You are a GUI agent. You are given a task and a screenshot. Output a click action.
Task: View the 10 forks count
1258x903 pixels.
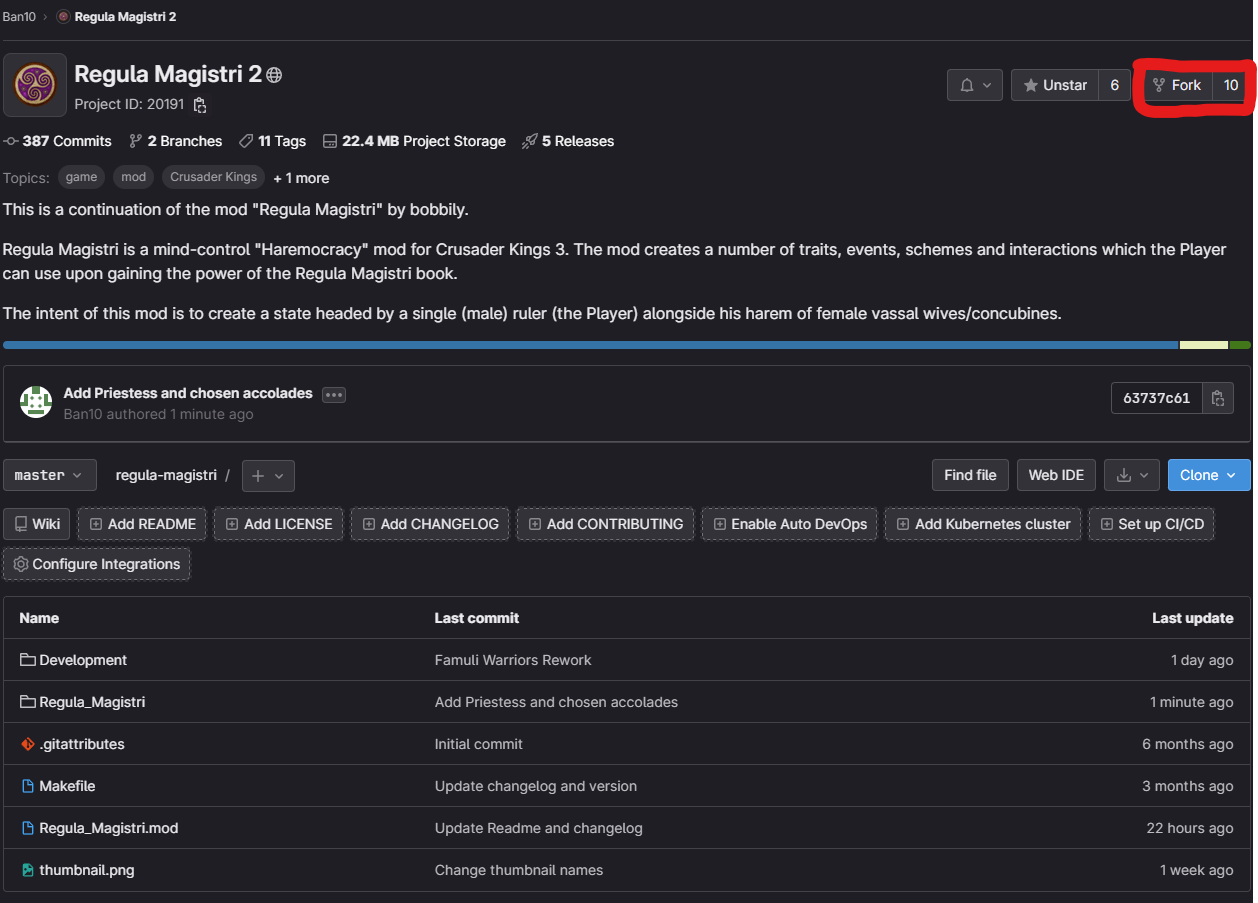[x=1231, y=85]
